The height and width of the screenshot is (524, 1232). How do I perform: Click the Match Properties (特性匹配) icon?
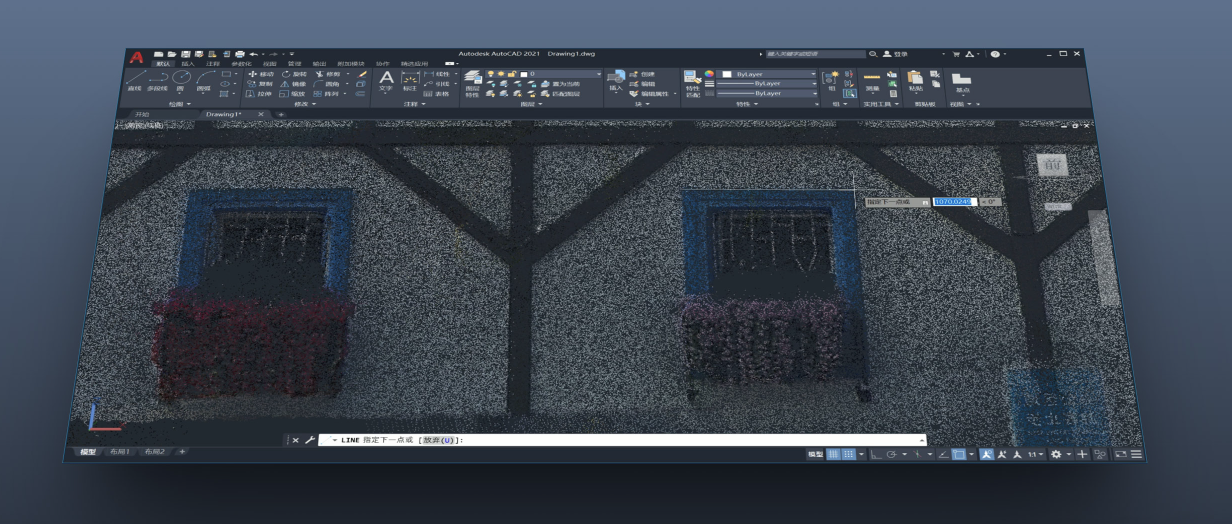pyautogui.click(x=691, y=81)
